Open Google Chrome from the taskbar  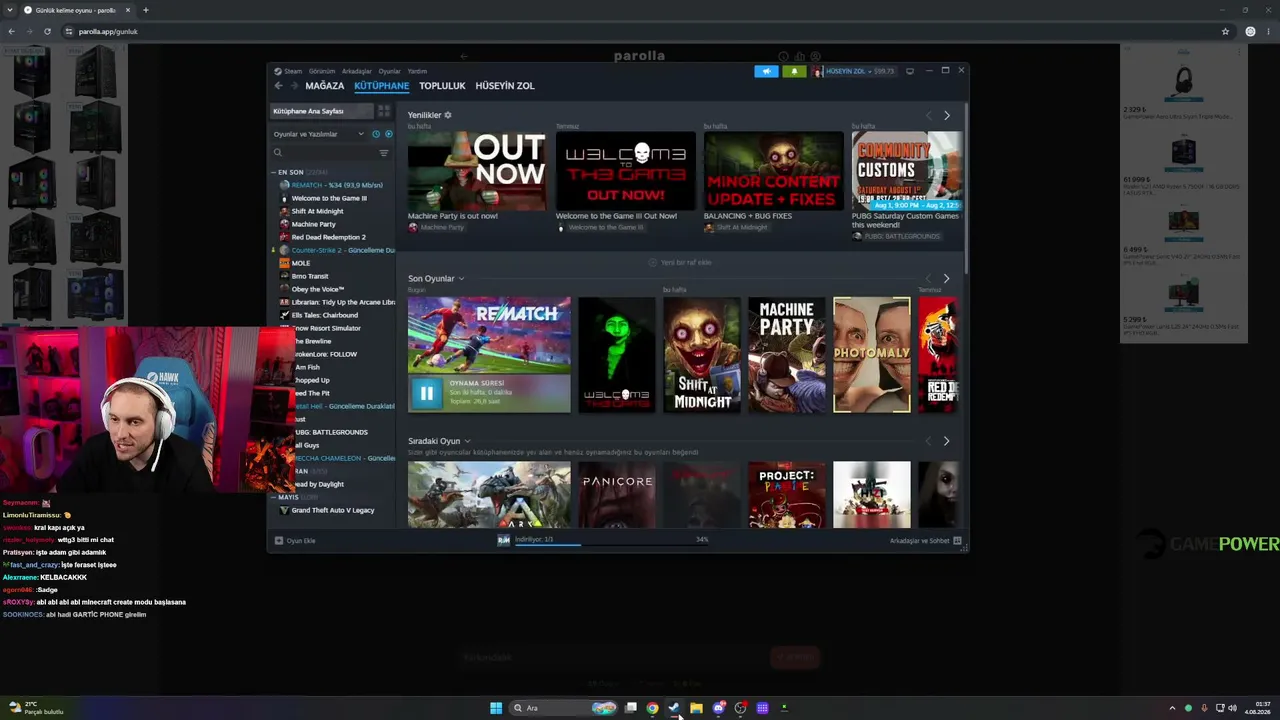pyautogui.click(x=652, y=708)
